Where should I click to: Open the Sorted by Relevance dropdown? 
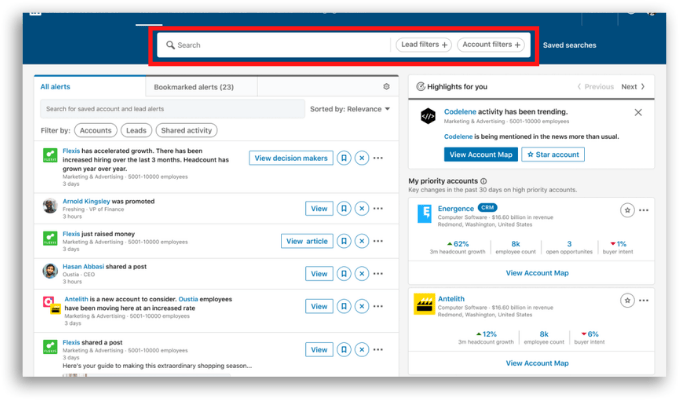[x=350, y=109]
